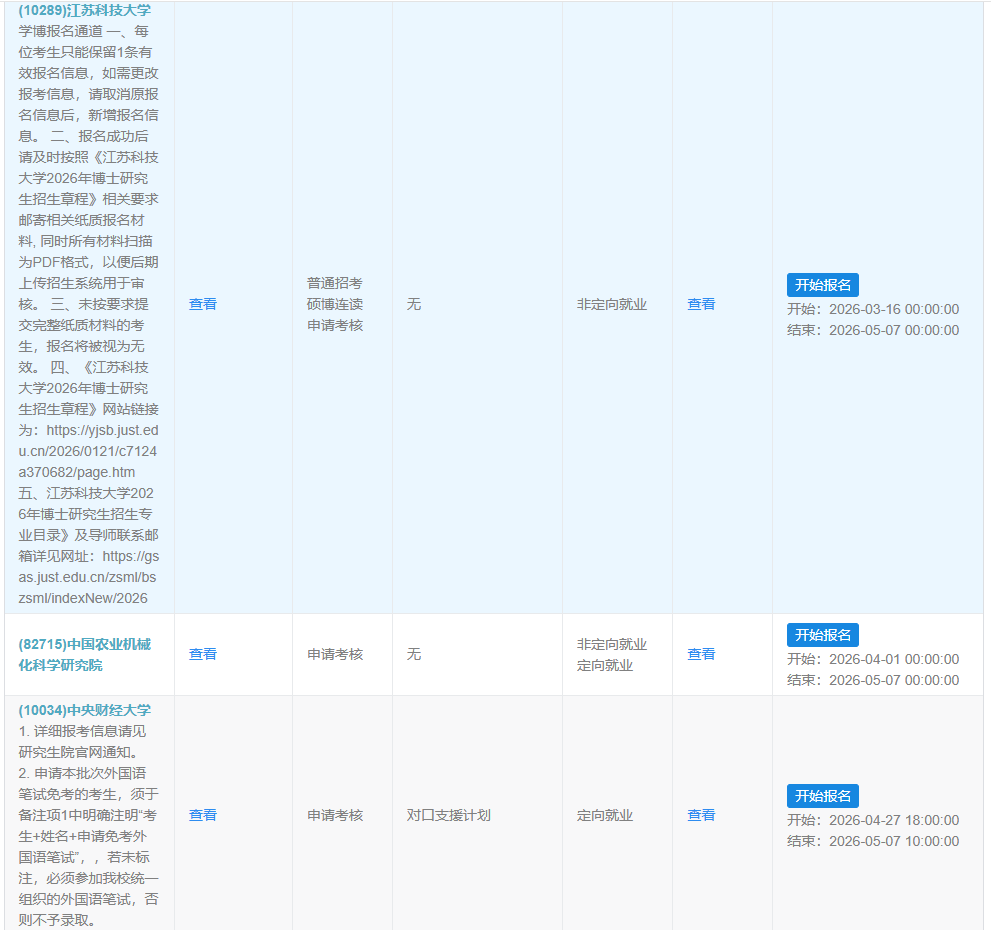Select 非定向就业 text in 中国农业机械化科学研究院 row
The image size is (991, 930).
pyautogui.click(x=612, y=644)
